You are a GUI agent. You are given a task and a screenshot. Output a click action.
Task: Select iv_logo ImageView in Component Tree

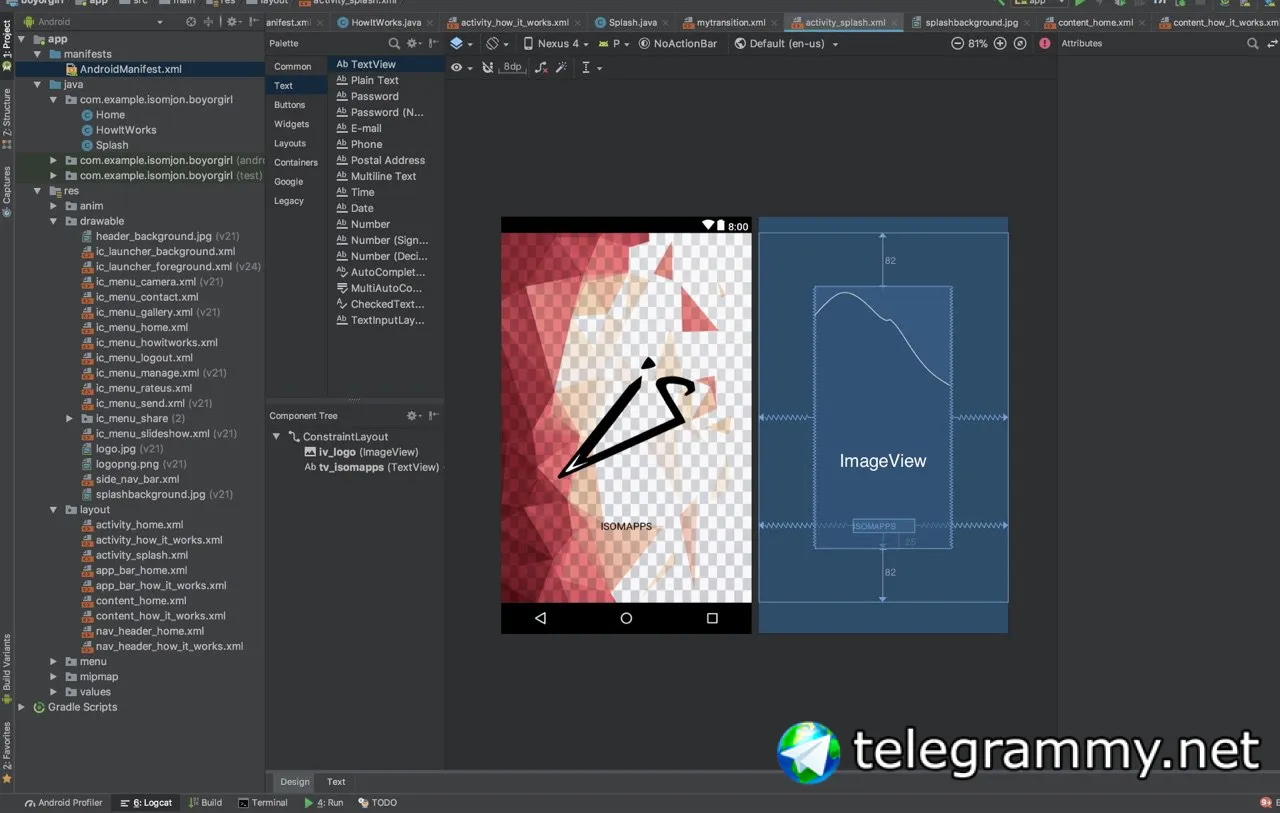pos(361,452)
